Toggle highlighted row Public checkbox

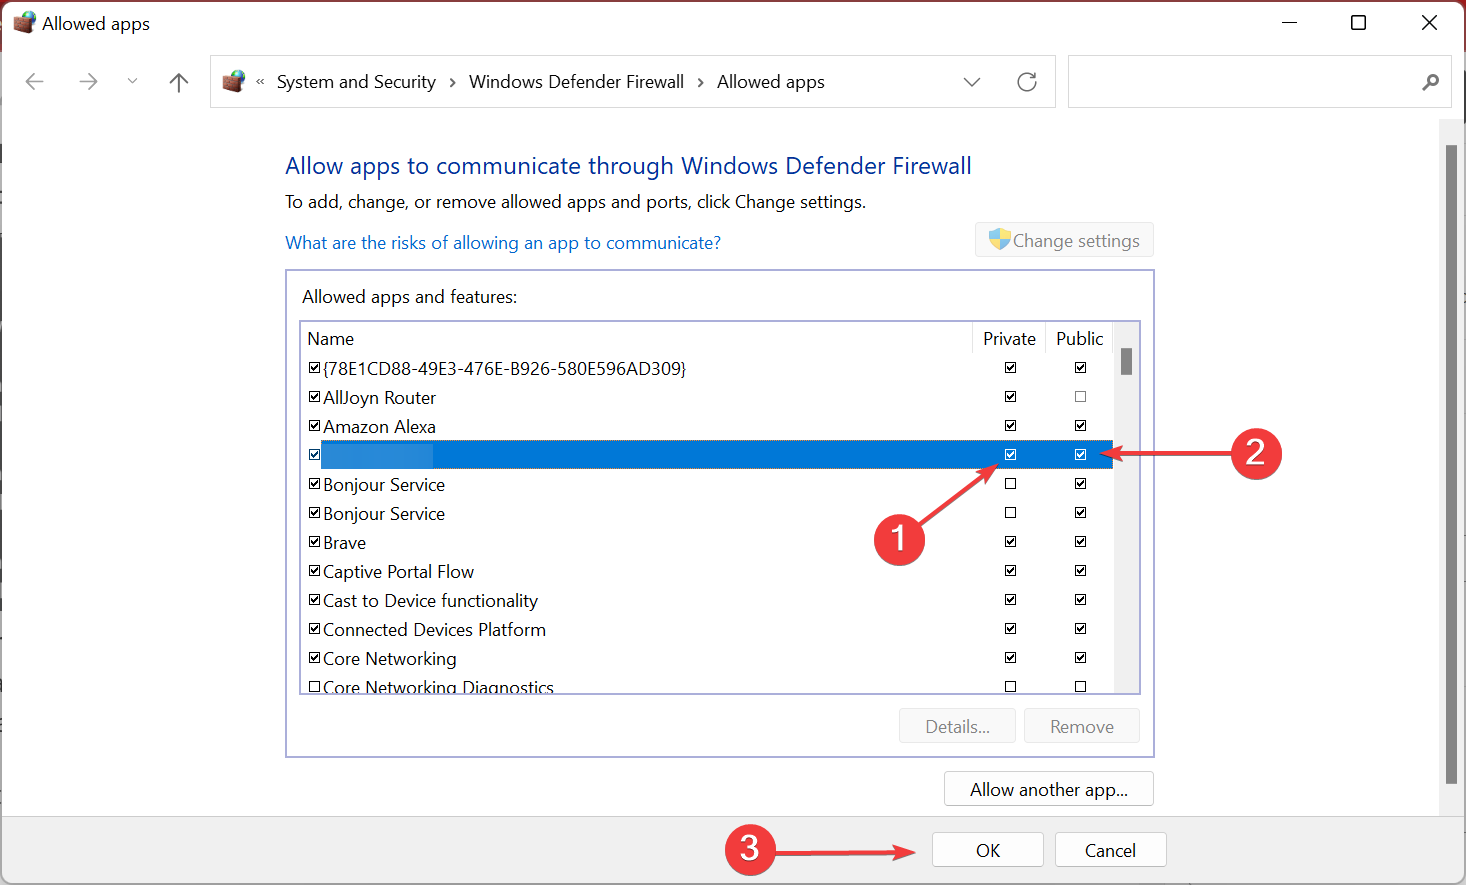tap(1080, 455)
